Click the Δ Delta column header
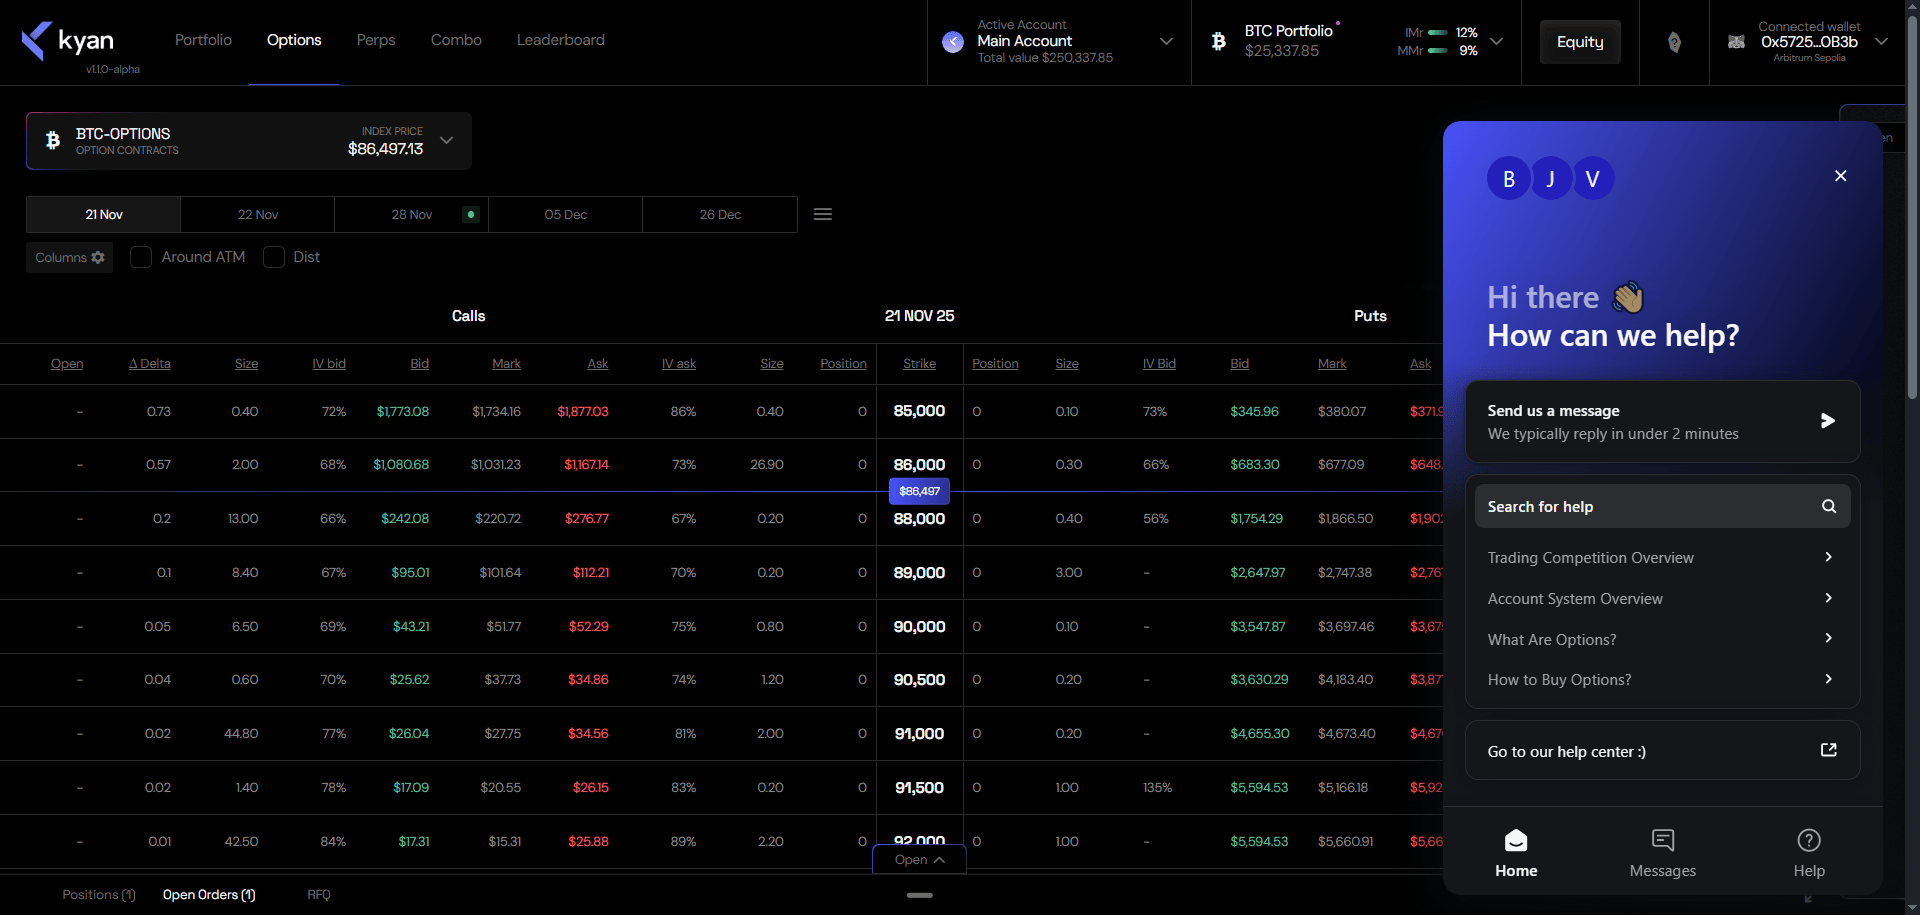Viewport: 1920px width, 915px height. tap(150, 364)
